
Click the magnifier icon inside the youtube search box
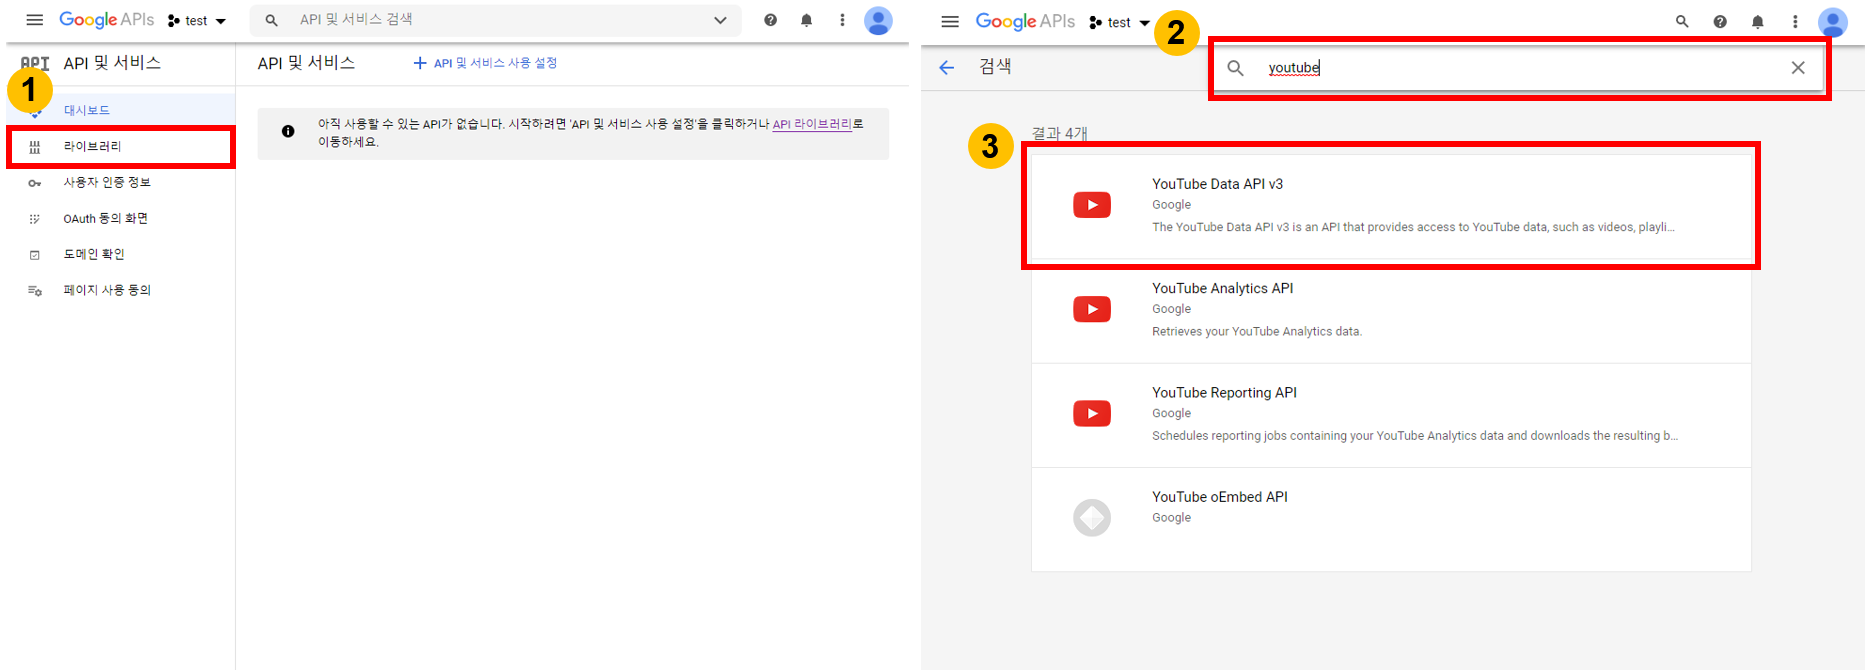1236,68
